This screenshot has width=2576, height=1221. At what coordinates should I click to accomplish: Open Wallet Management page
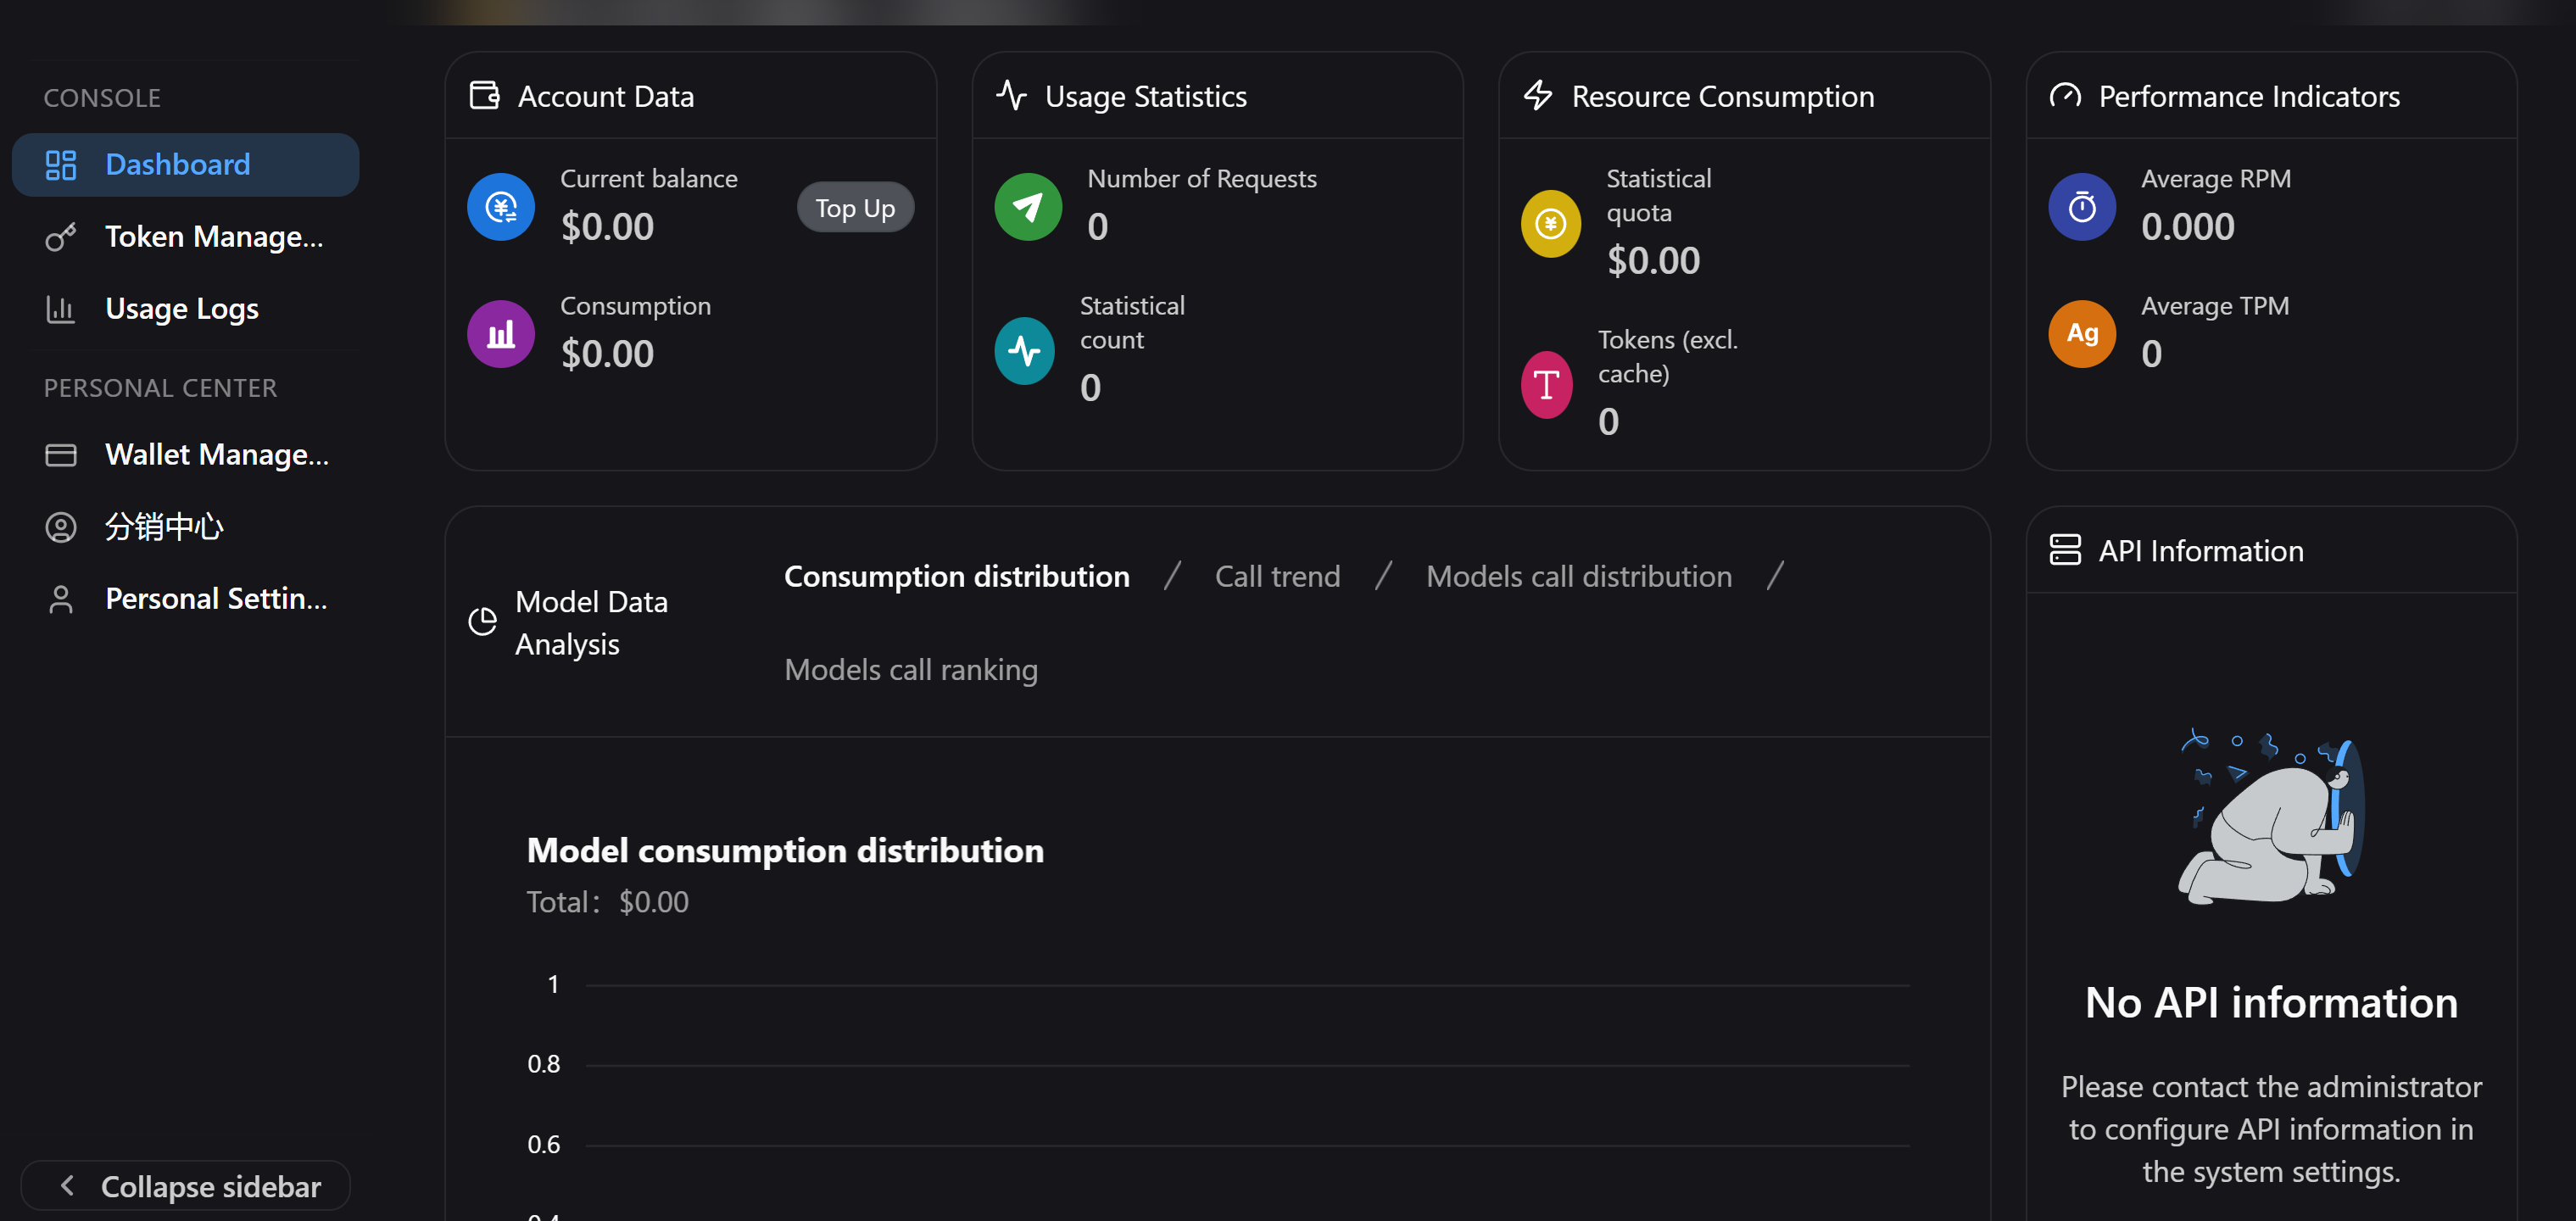click(x=185, y=455)
